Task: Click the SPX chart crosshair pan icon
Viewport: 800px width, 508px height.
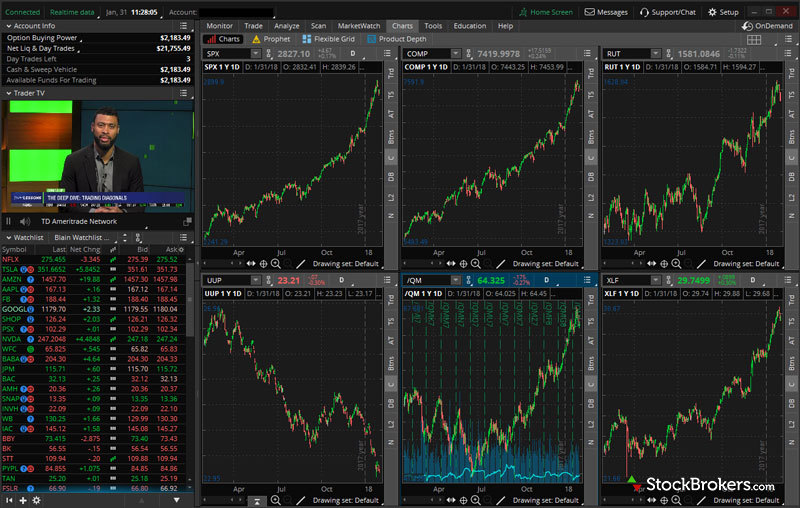Action: click(263, 264)
